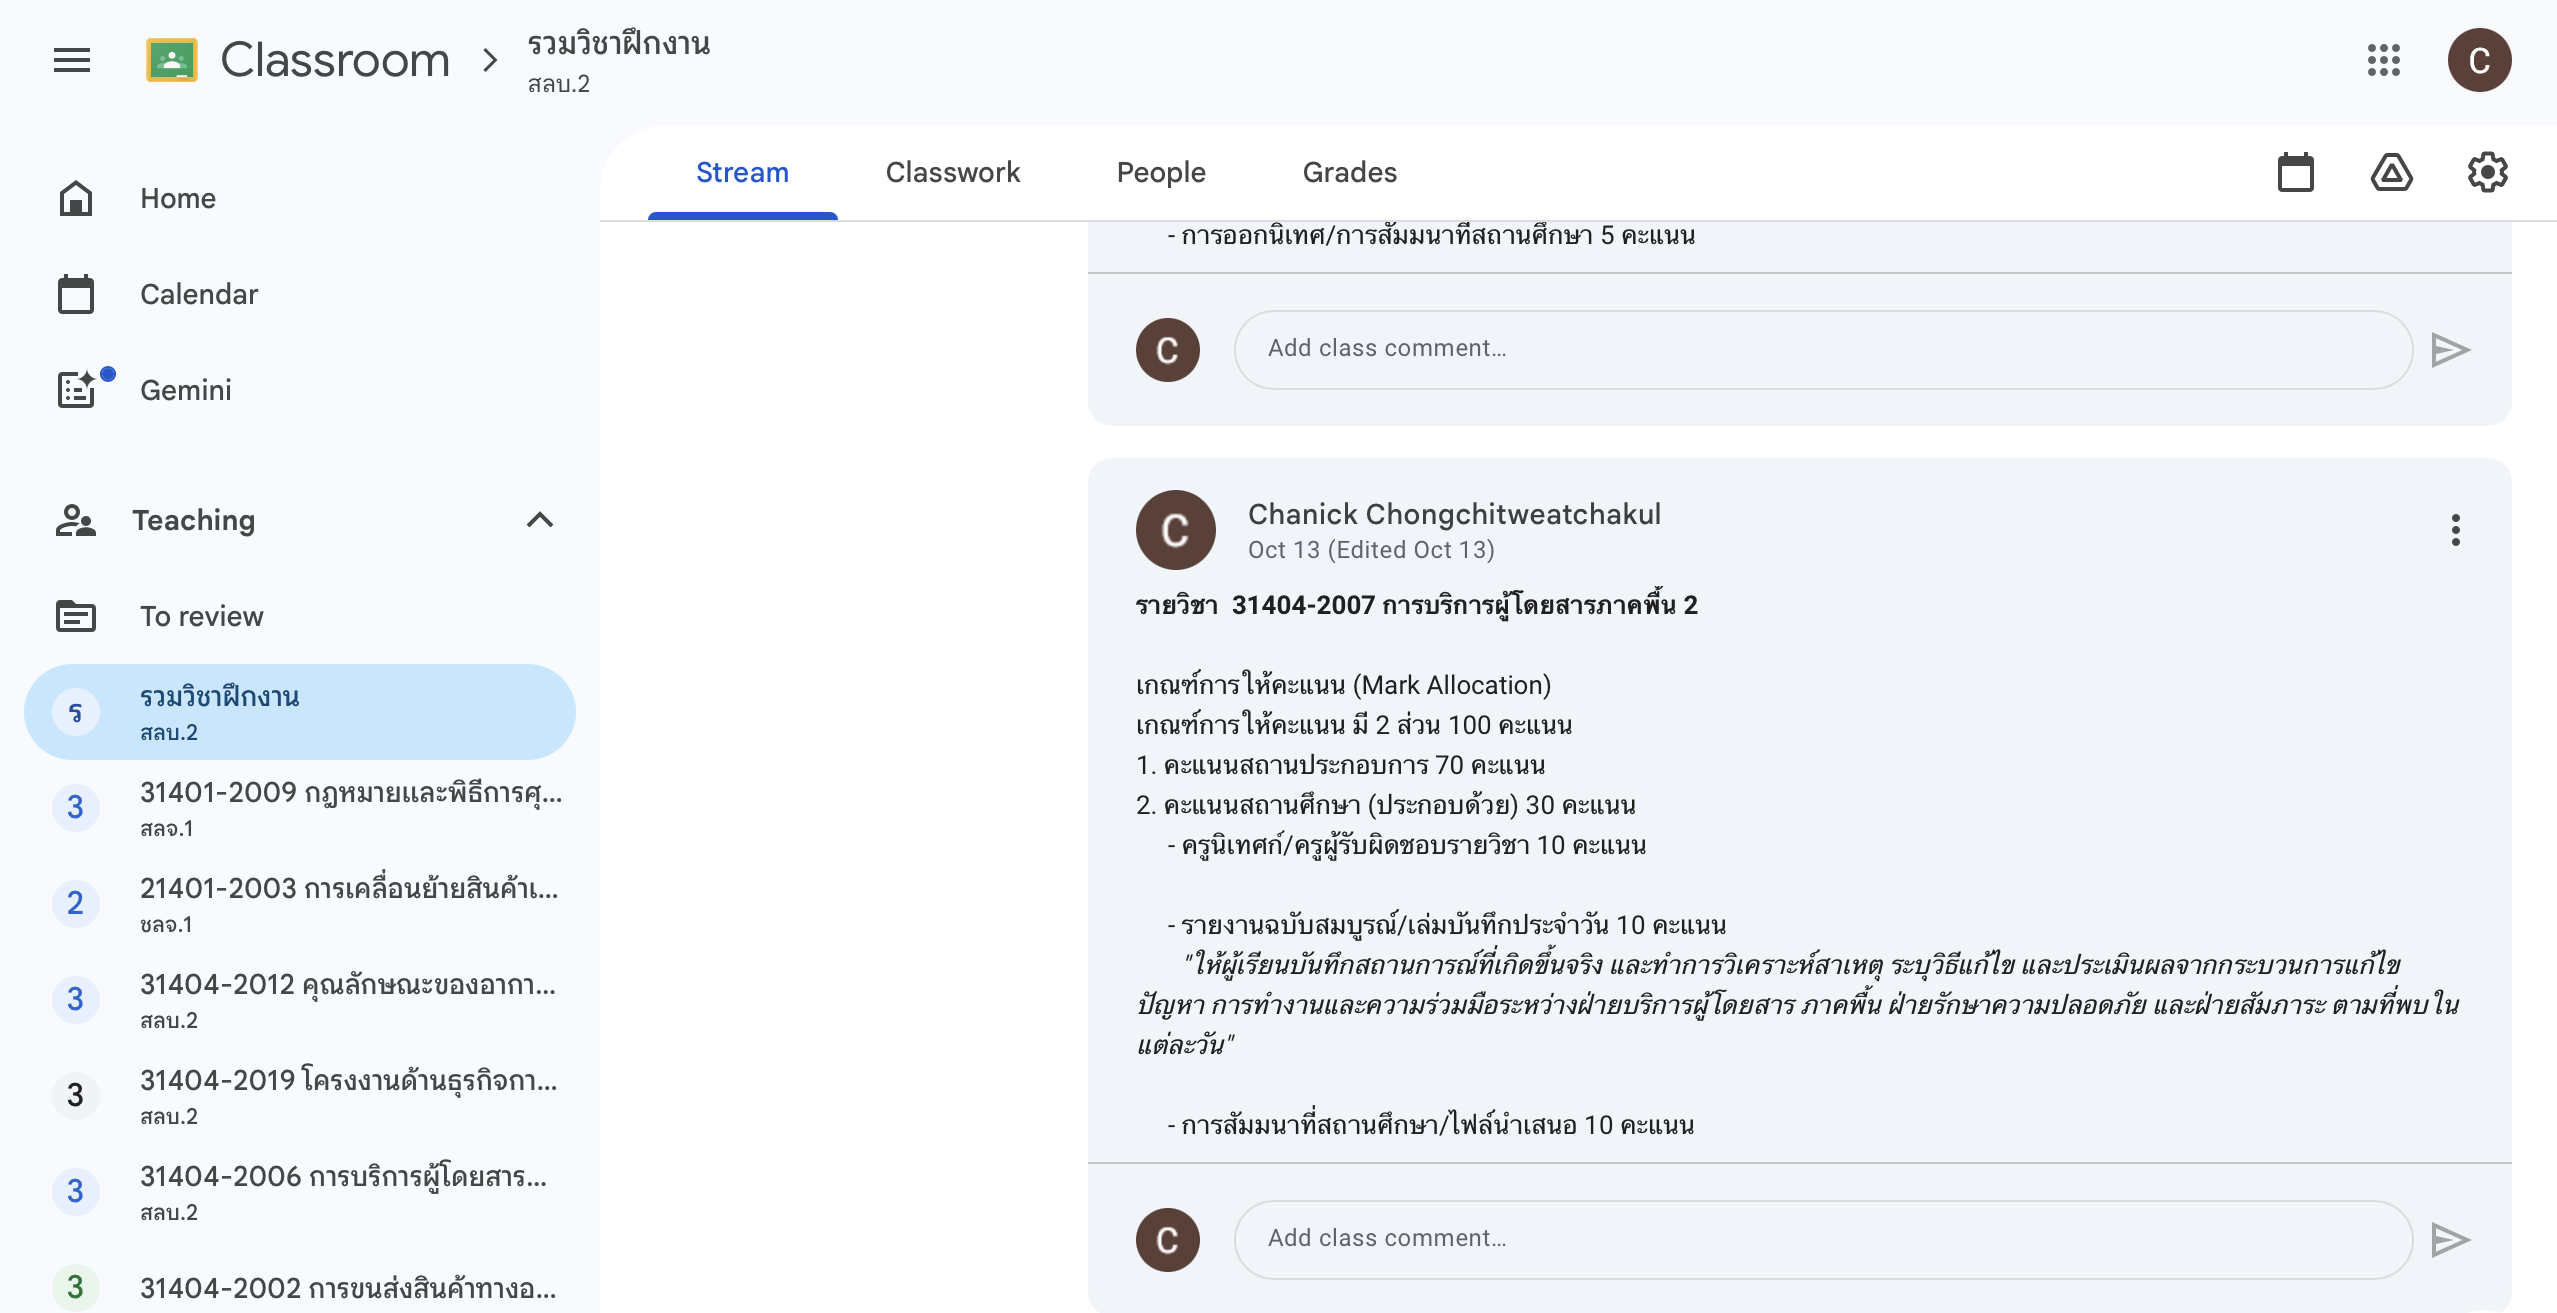Open class 31404-2002 การขนส่งสินค้าทางอากาศ
This screenshot has height=1313, width=2557.
point(300,1288)
